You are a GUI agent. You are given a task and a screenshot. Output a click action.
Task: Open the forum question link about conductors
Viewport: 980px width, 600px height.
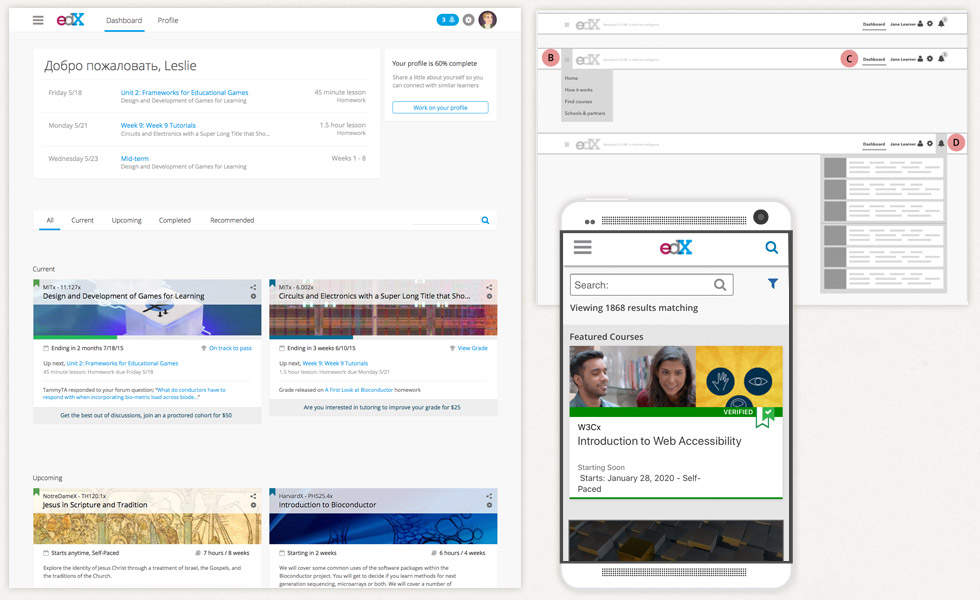(134, 393)
